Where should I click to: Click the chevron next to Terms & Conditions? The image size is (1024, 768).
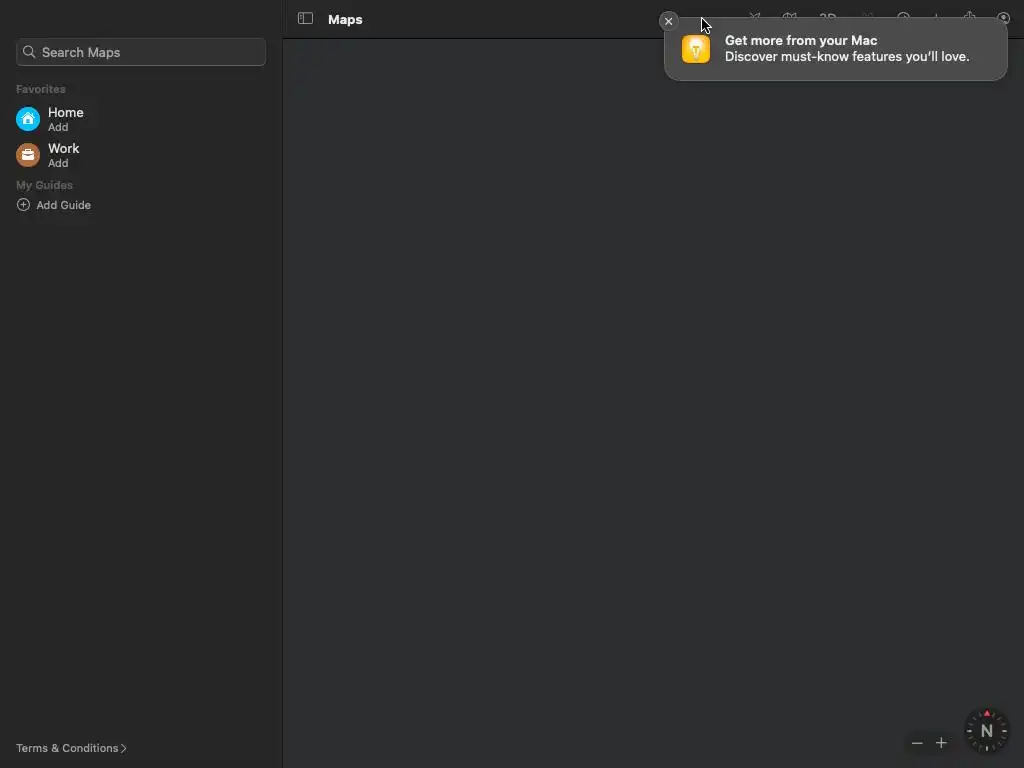(x=123, y=748)
